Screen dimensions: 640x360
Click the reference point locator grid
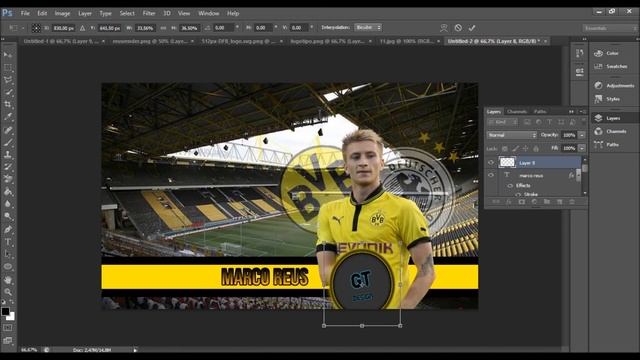pyautogui.click(x=36, y=28)
